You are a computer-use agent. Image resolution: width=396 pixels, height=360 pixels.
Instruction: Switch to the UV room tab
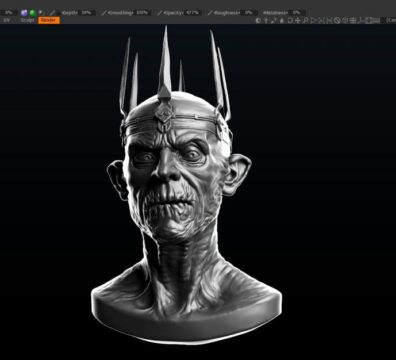[7, 20]
